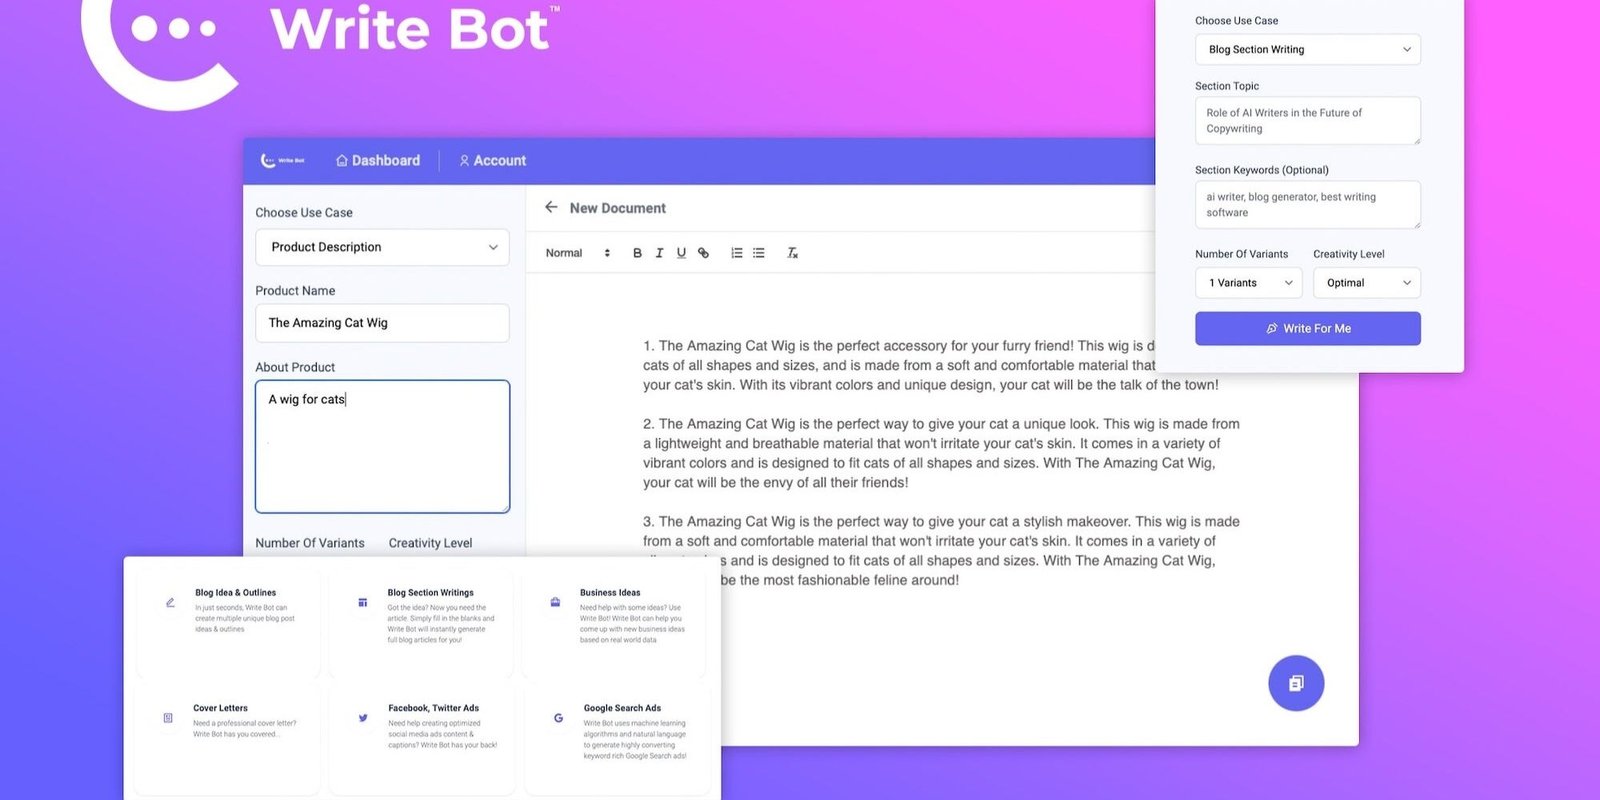Create a numbered list

(x=737, y=253)
